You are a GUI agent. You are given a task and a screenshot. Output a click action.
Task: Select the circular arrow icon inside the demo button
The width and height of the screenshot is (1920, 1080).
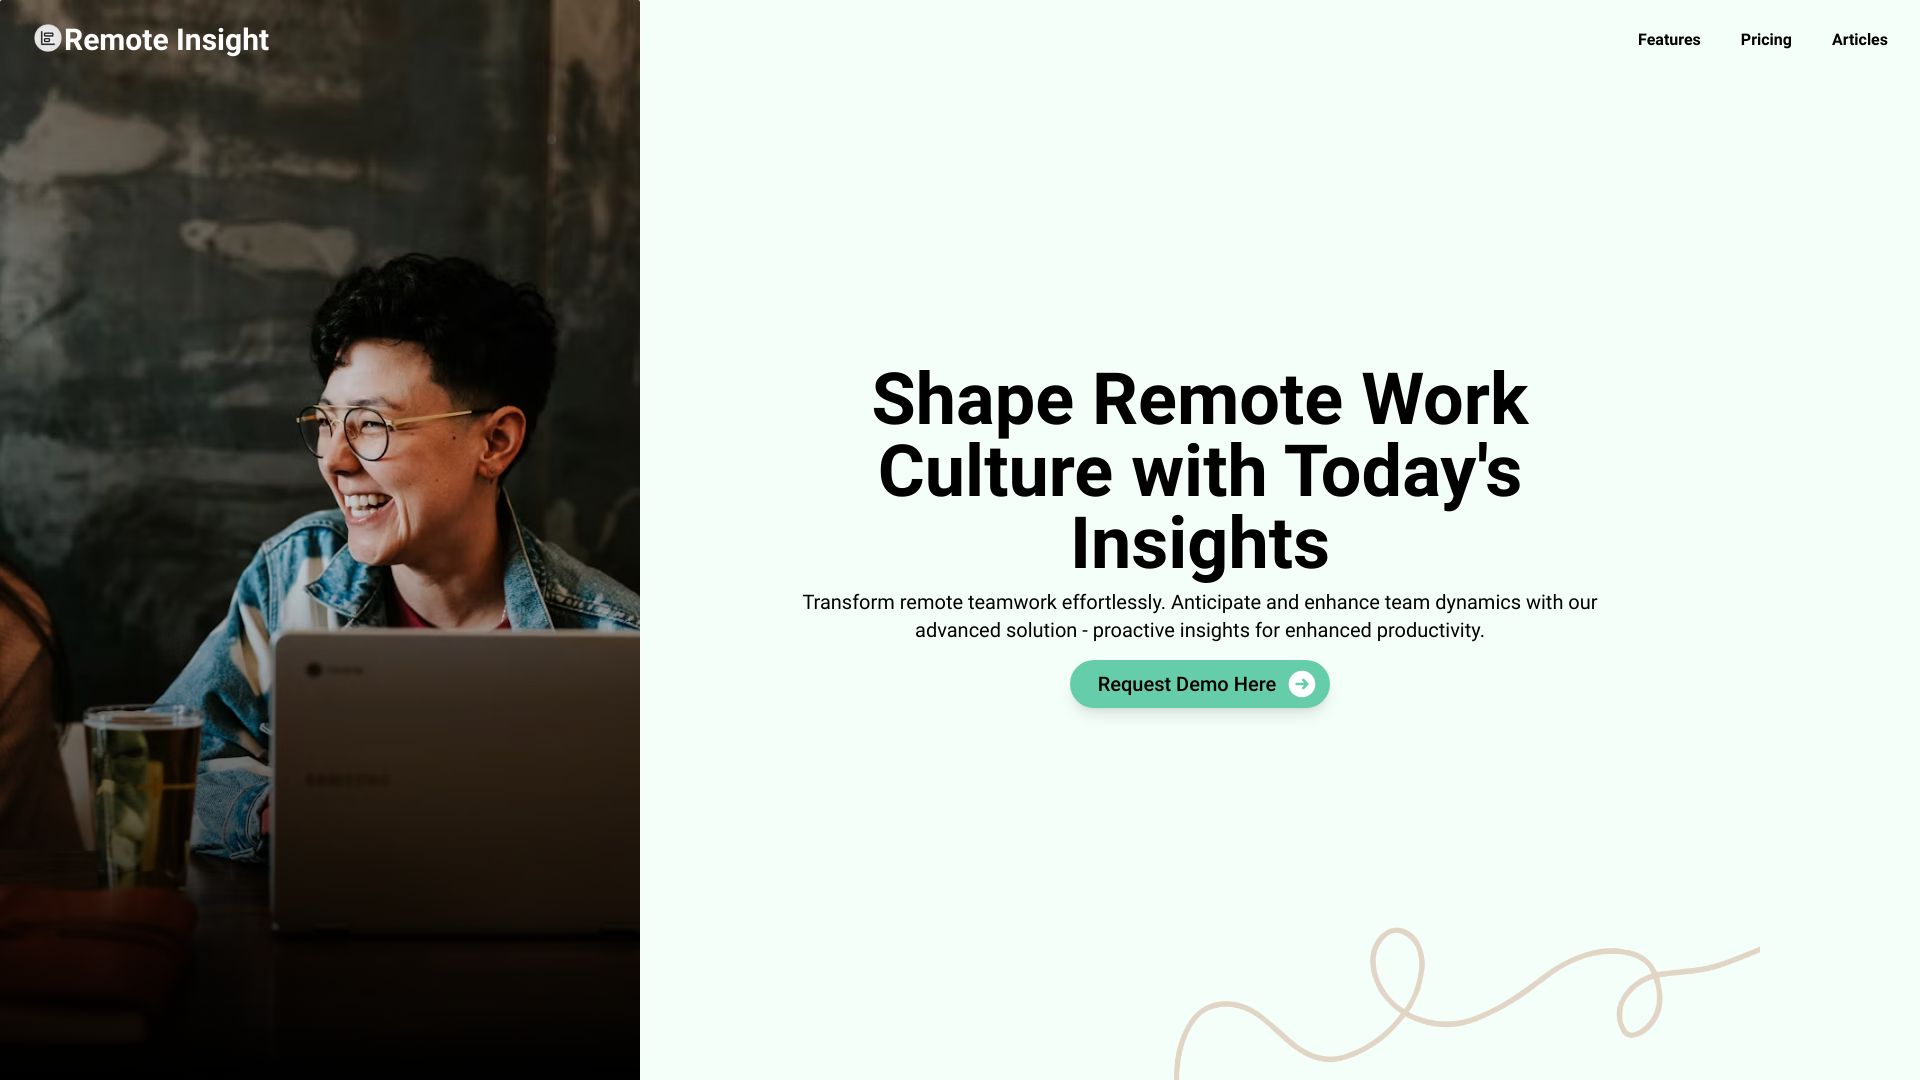tap(1302, 684)
